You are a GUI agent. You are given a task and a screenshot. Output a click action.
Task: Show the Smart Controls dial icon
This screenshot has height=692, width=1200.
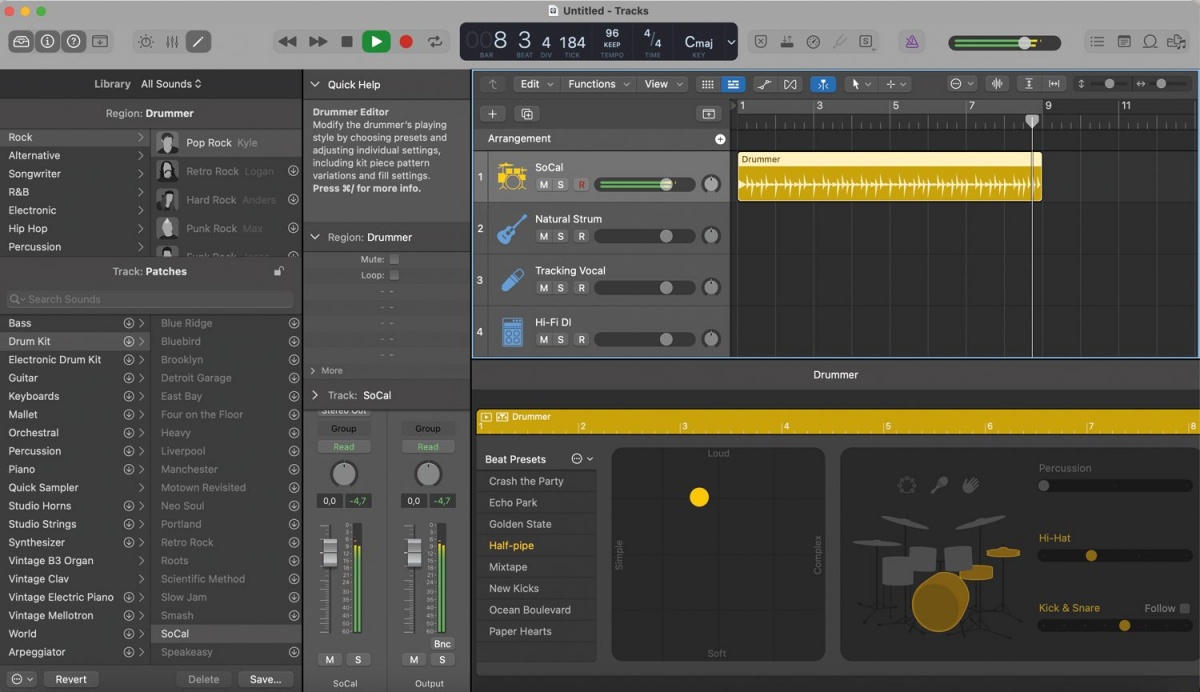pyautogui.click(x=146, y=42)
